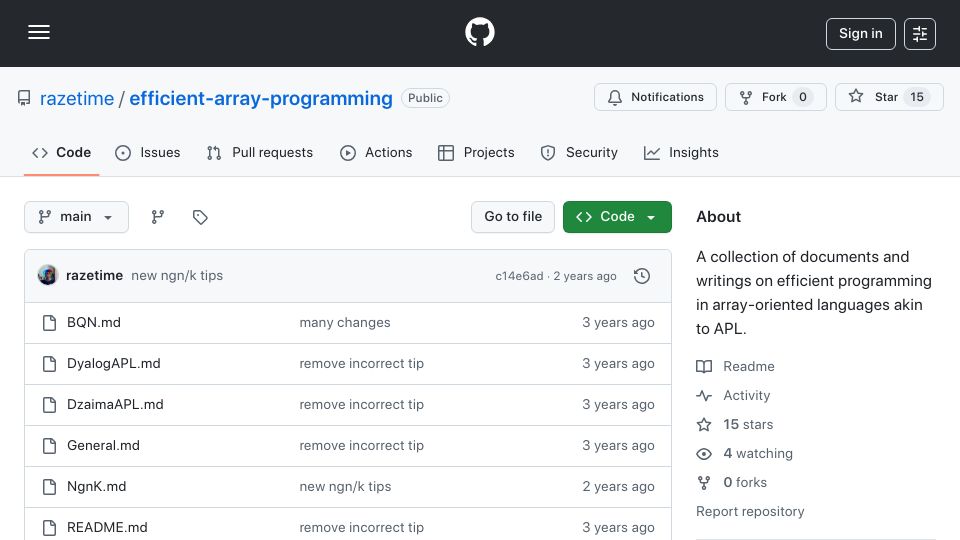Viewport: 960px width, 540px height.
Task: Open latest commit message 'new ngn/k tips'
Action: point(177,276)
